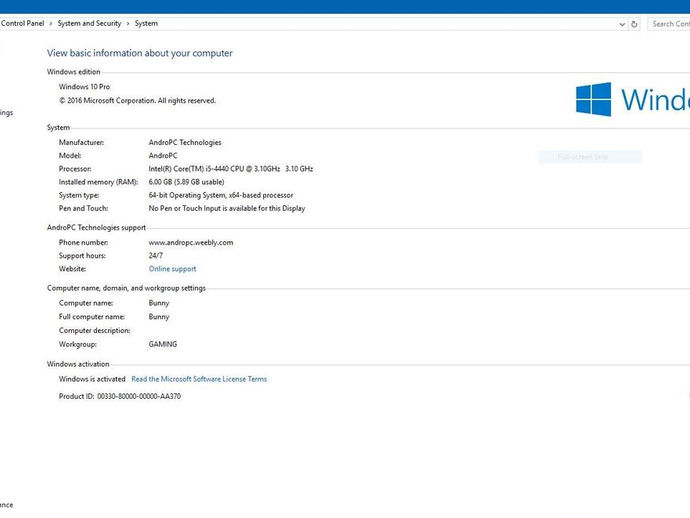Open System and Security in the breadcrumb
Viewport: 690px width, 518px height.
(89, 23)
